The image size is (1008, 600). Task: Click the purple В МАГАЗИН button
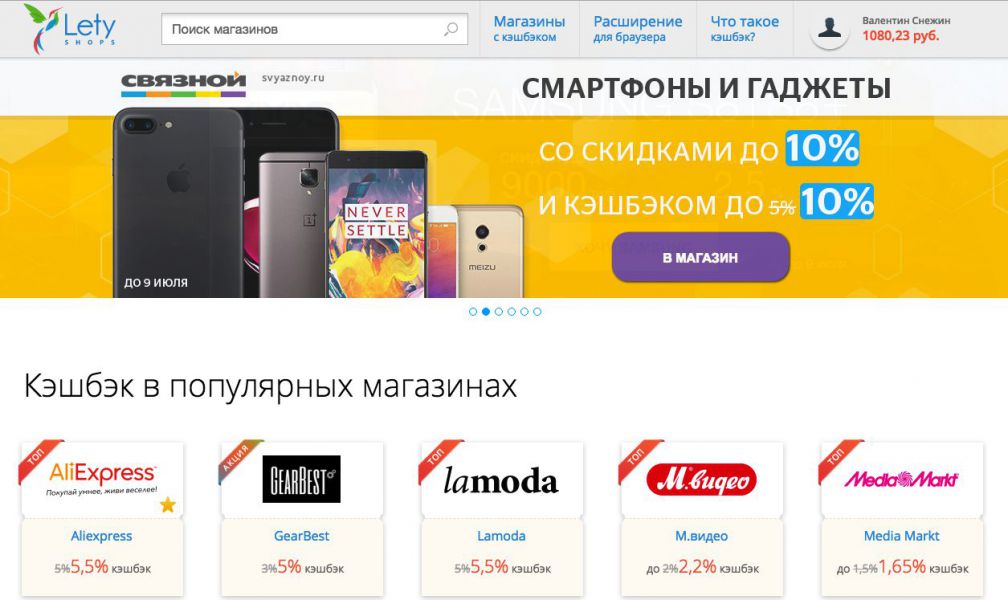point(700,257)
